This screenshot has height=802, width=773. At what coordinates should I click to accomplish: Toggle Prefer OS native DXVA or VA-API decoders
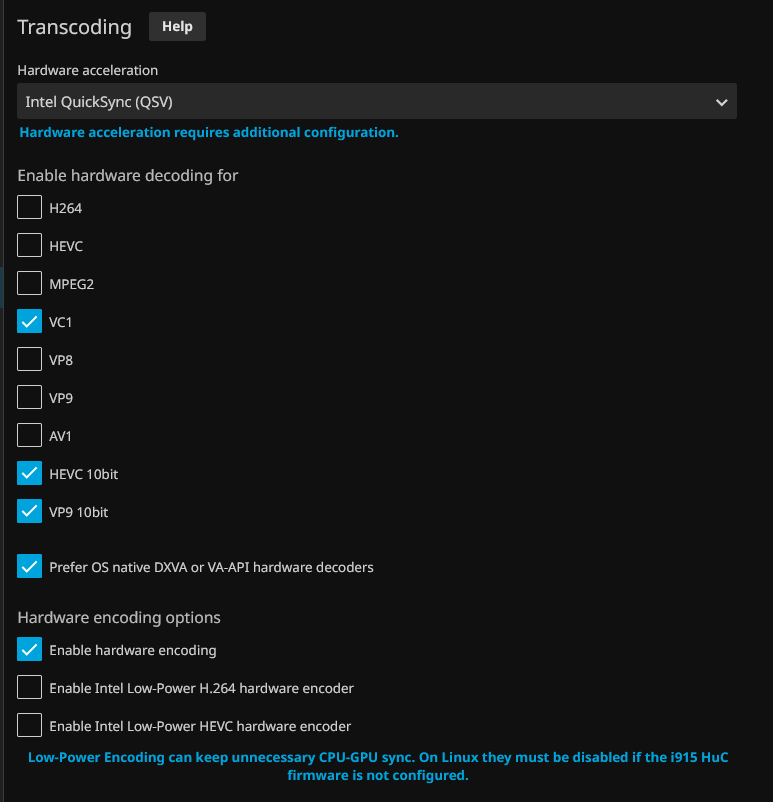(30, 567)
